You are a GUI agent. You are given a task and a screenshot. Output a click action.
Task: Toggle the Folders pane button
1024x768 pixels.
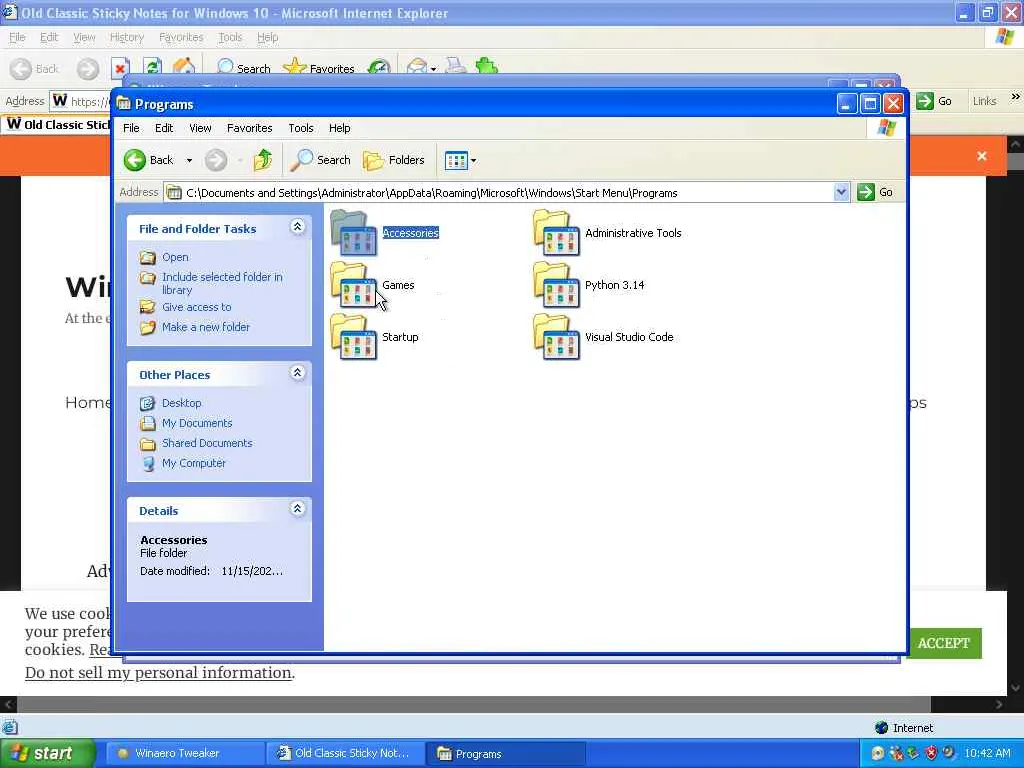[394, 160]
